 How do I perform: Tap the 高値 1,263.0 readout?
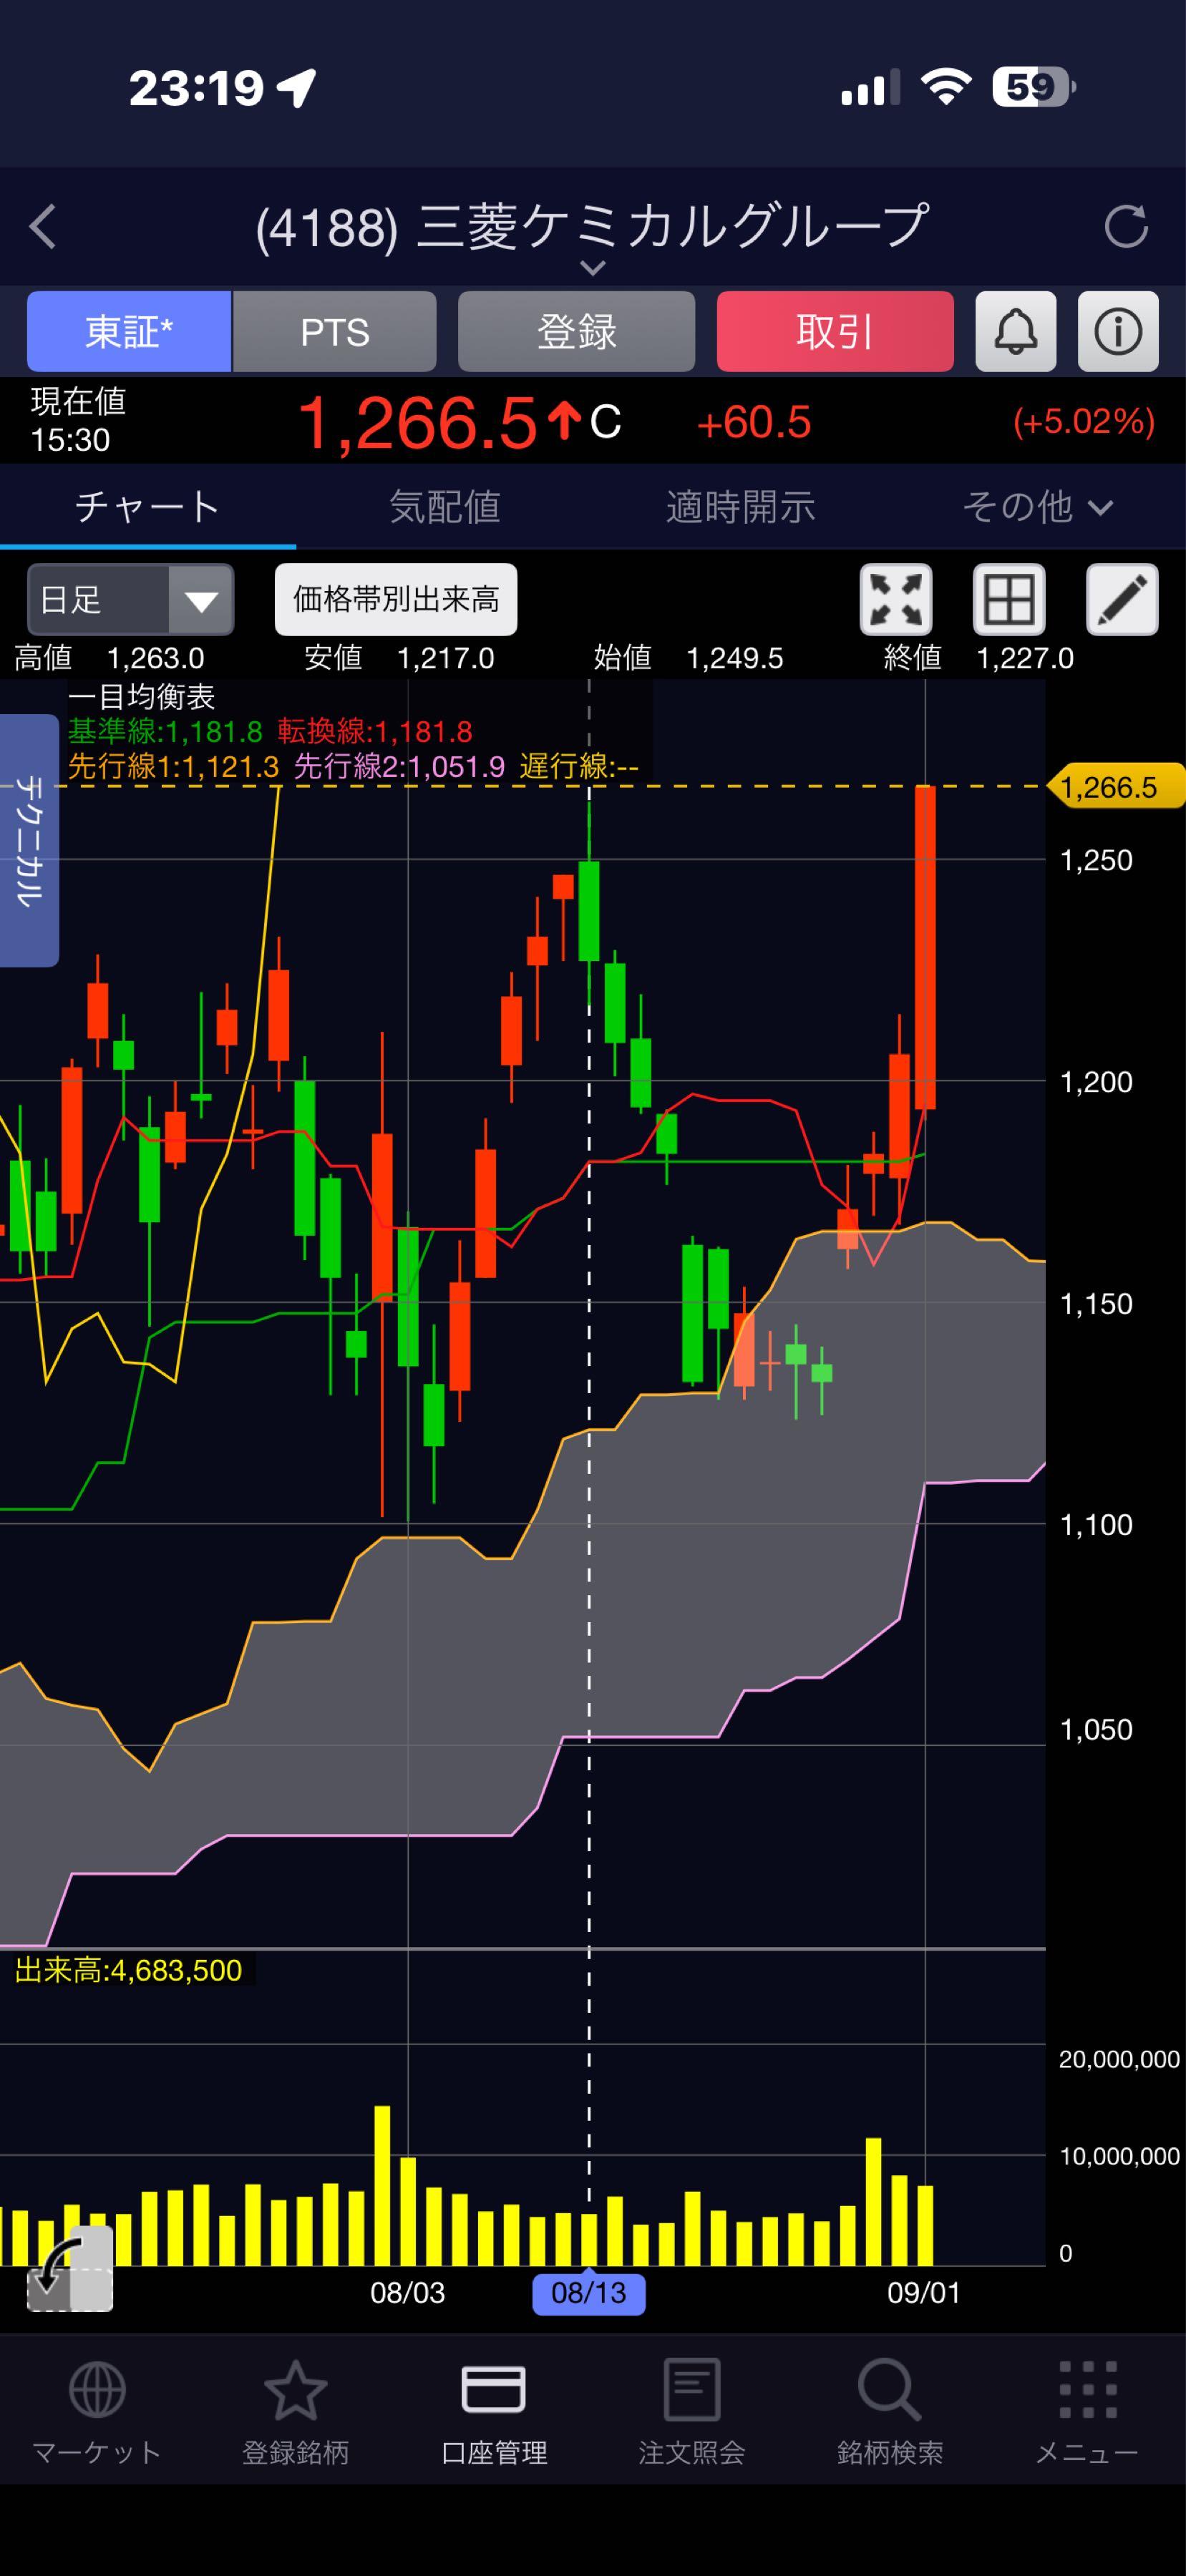pyautogui.click(x=109, y=658)
